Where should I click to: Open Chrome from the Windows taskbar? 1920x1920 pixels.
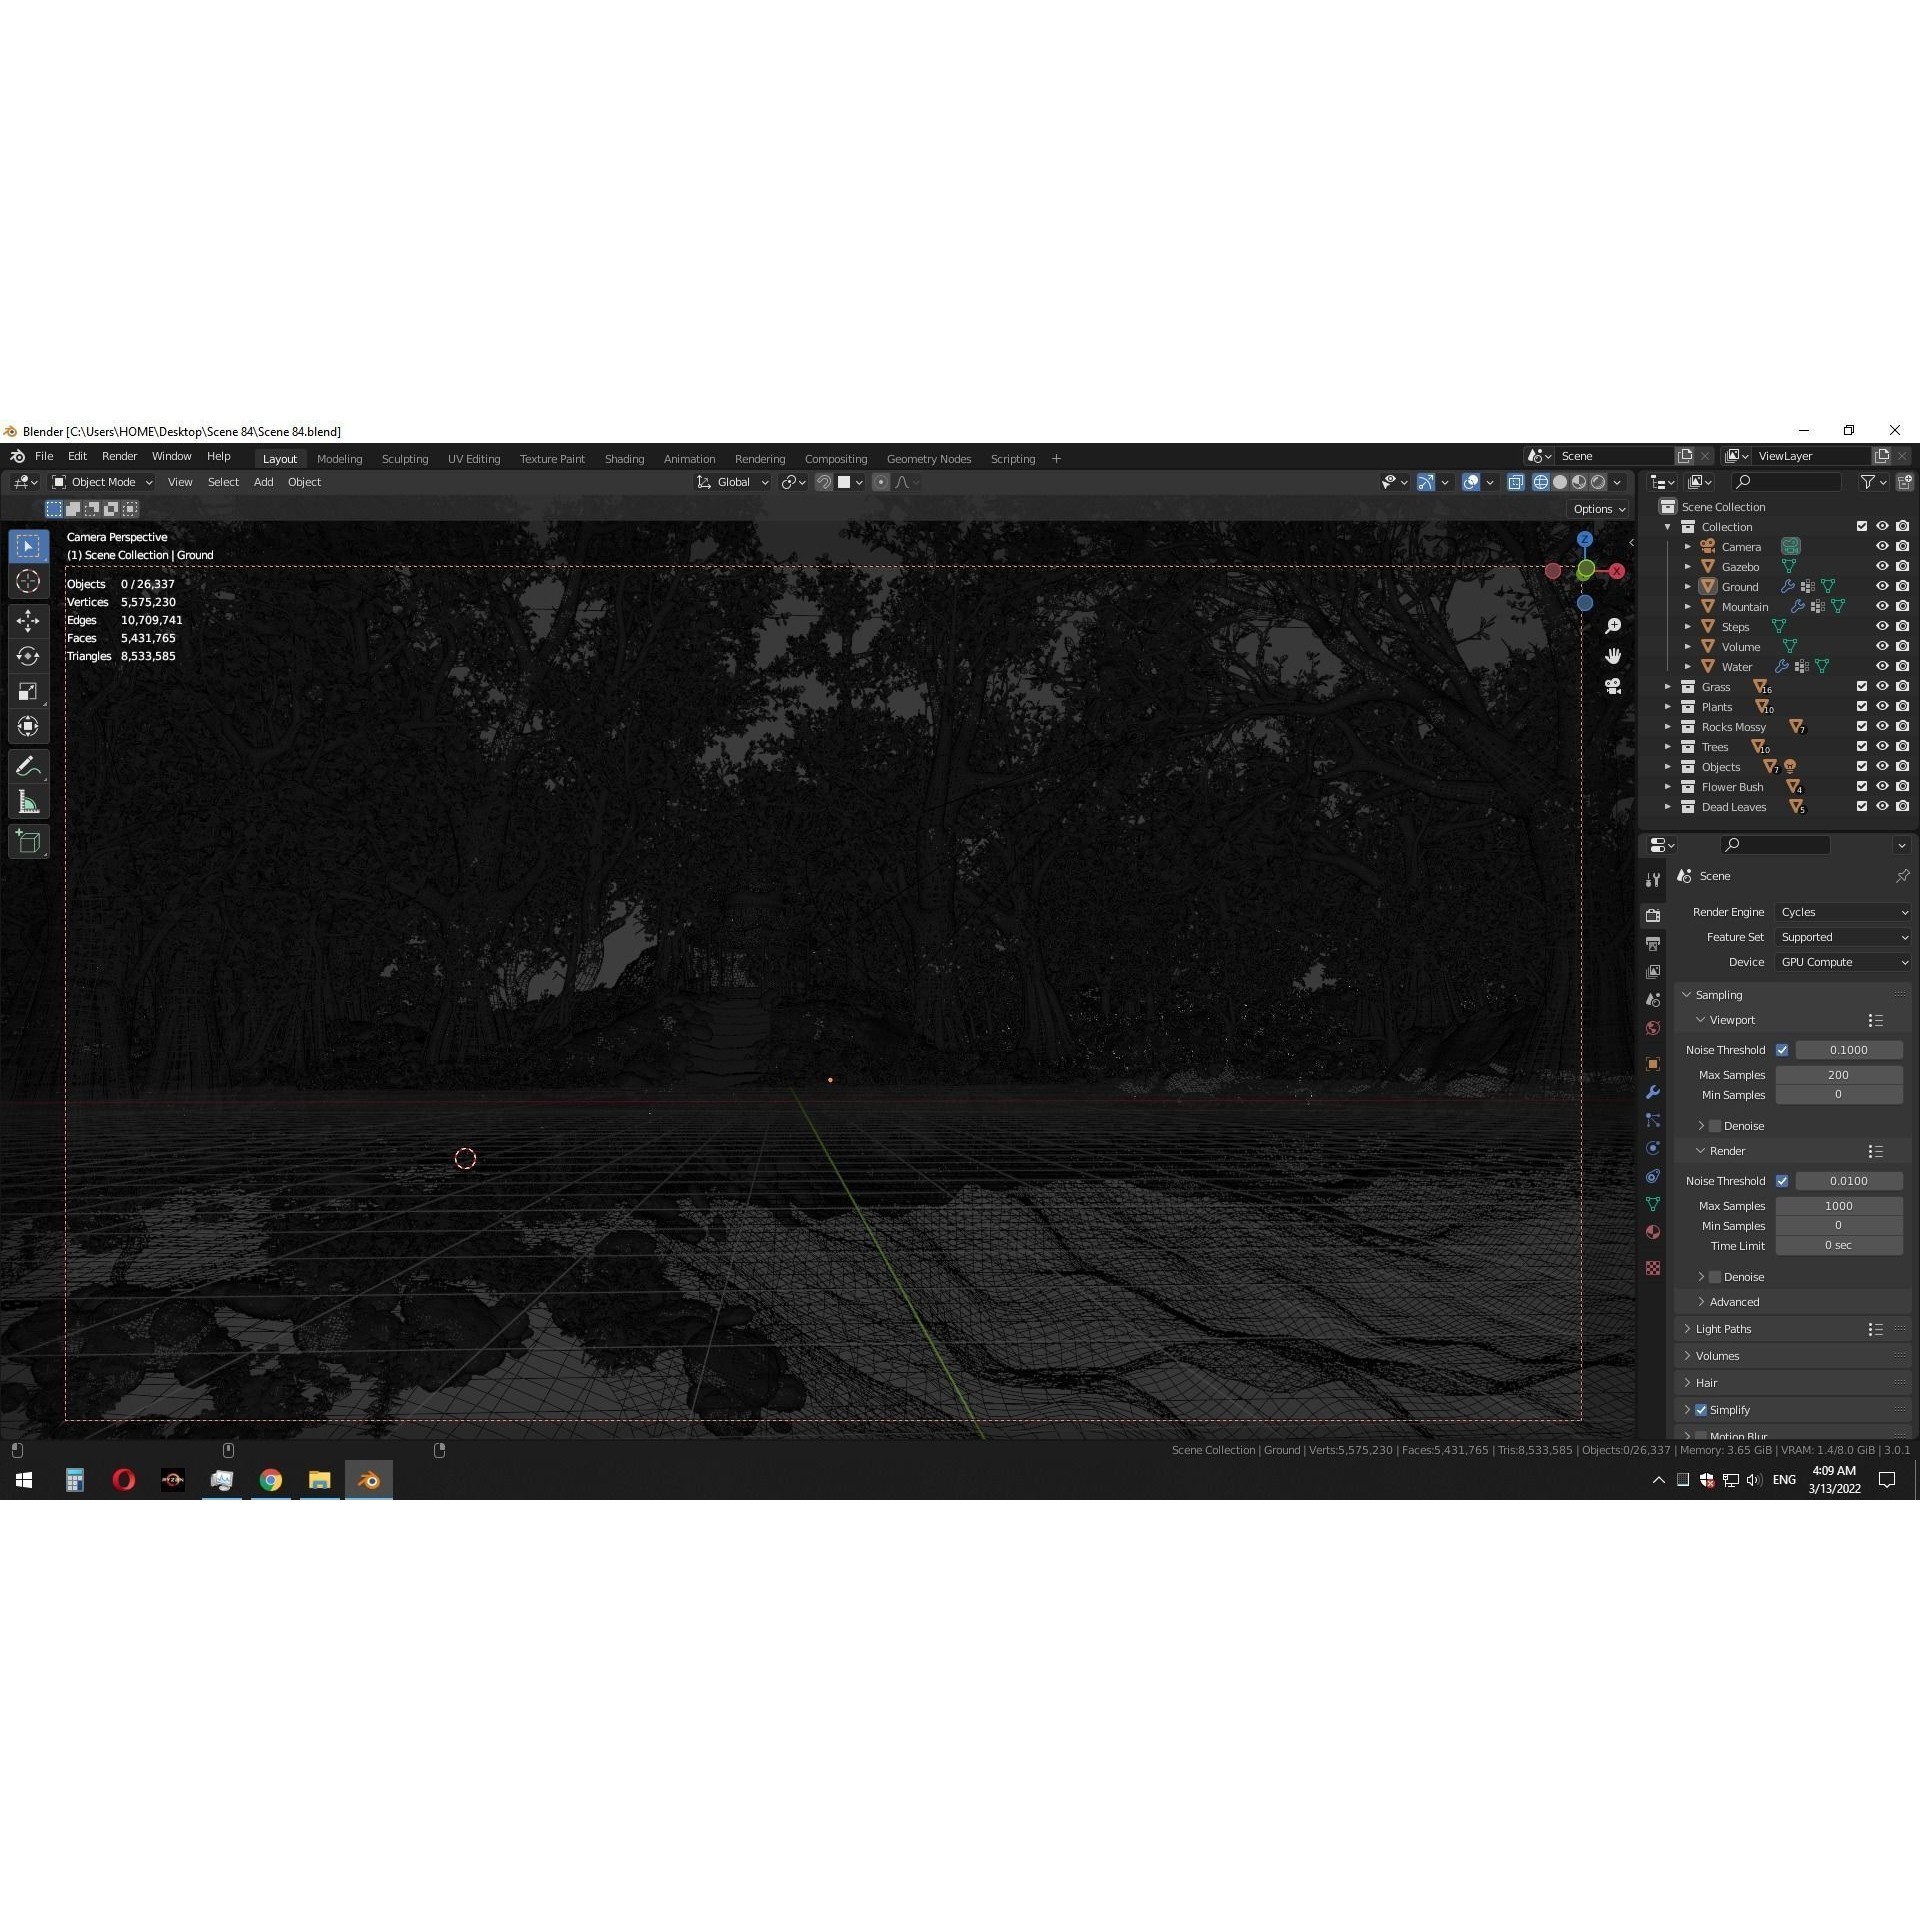[x=271, y=1480]
